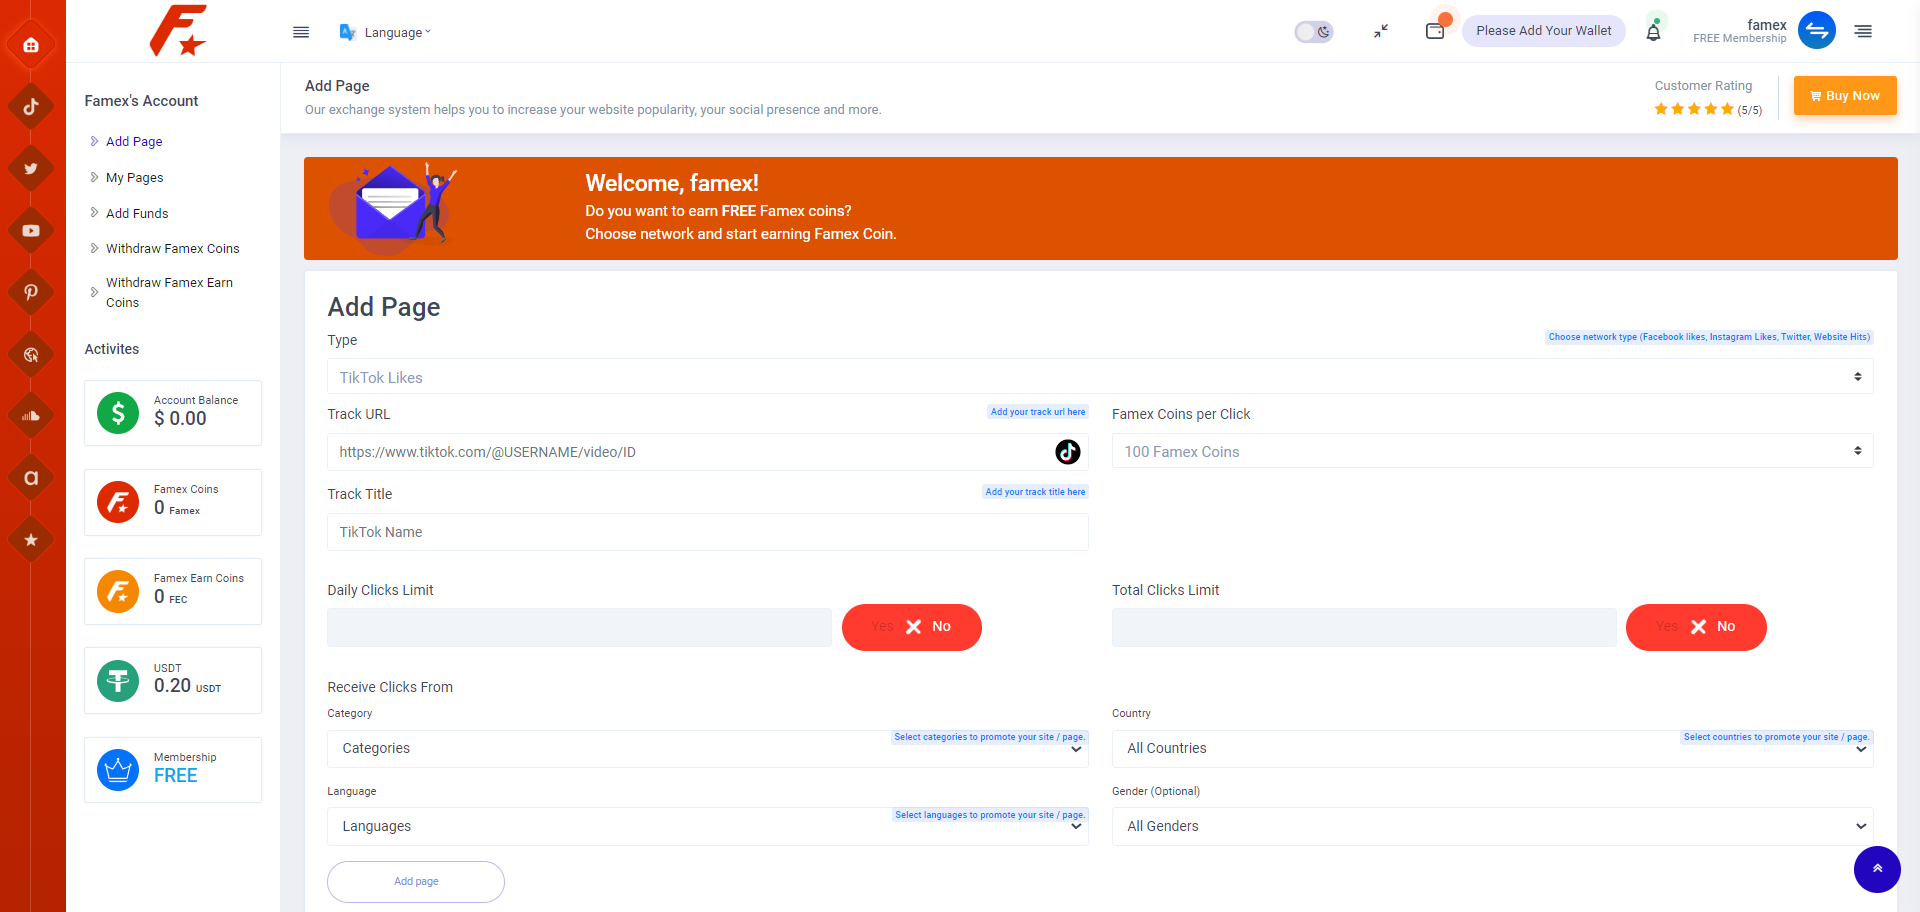Click the 'Add your track url here' hint

tap(1038, 412)
